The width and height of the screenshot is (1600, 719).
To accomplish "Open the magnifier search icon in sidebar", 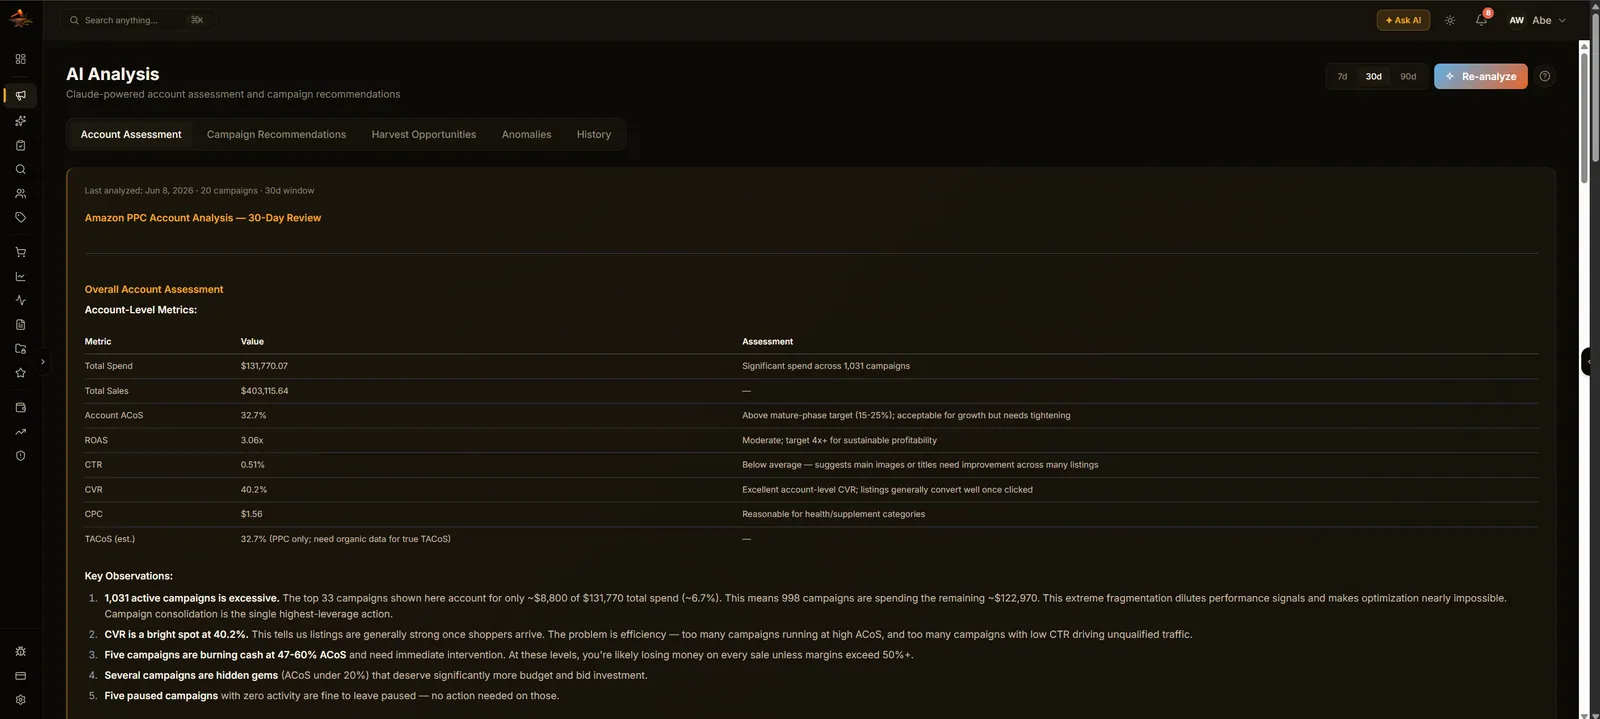I will [x=20, y=169].
